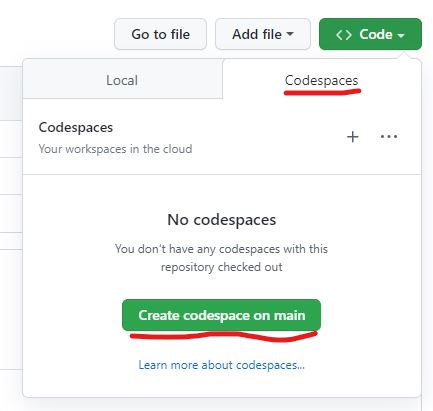
Task: Click the plus icon to create a new codespace
Action: coord(352,137)
